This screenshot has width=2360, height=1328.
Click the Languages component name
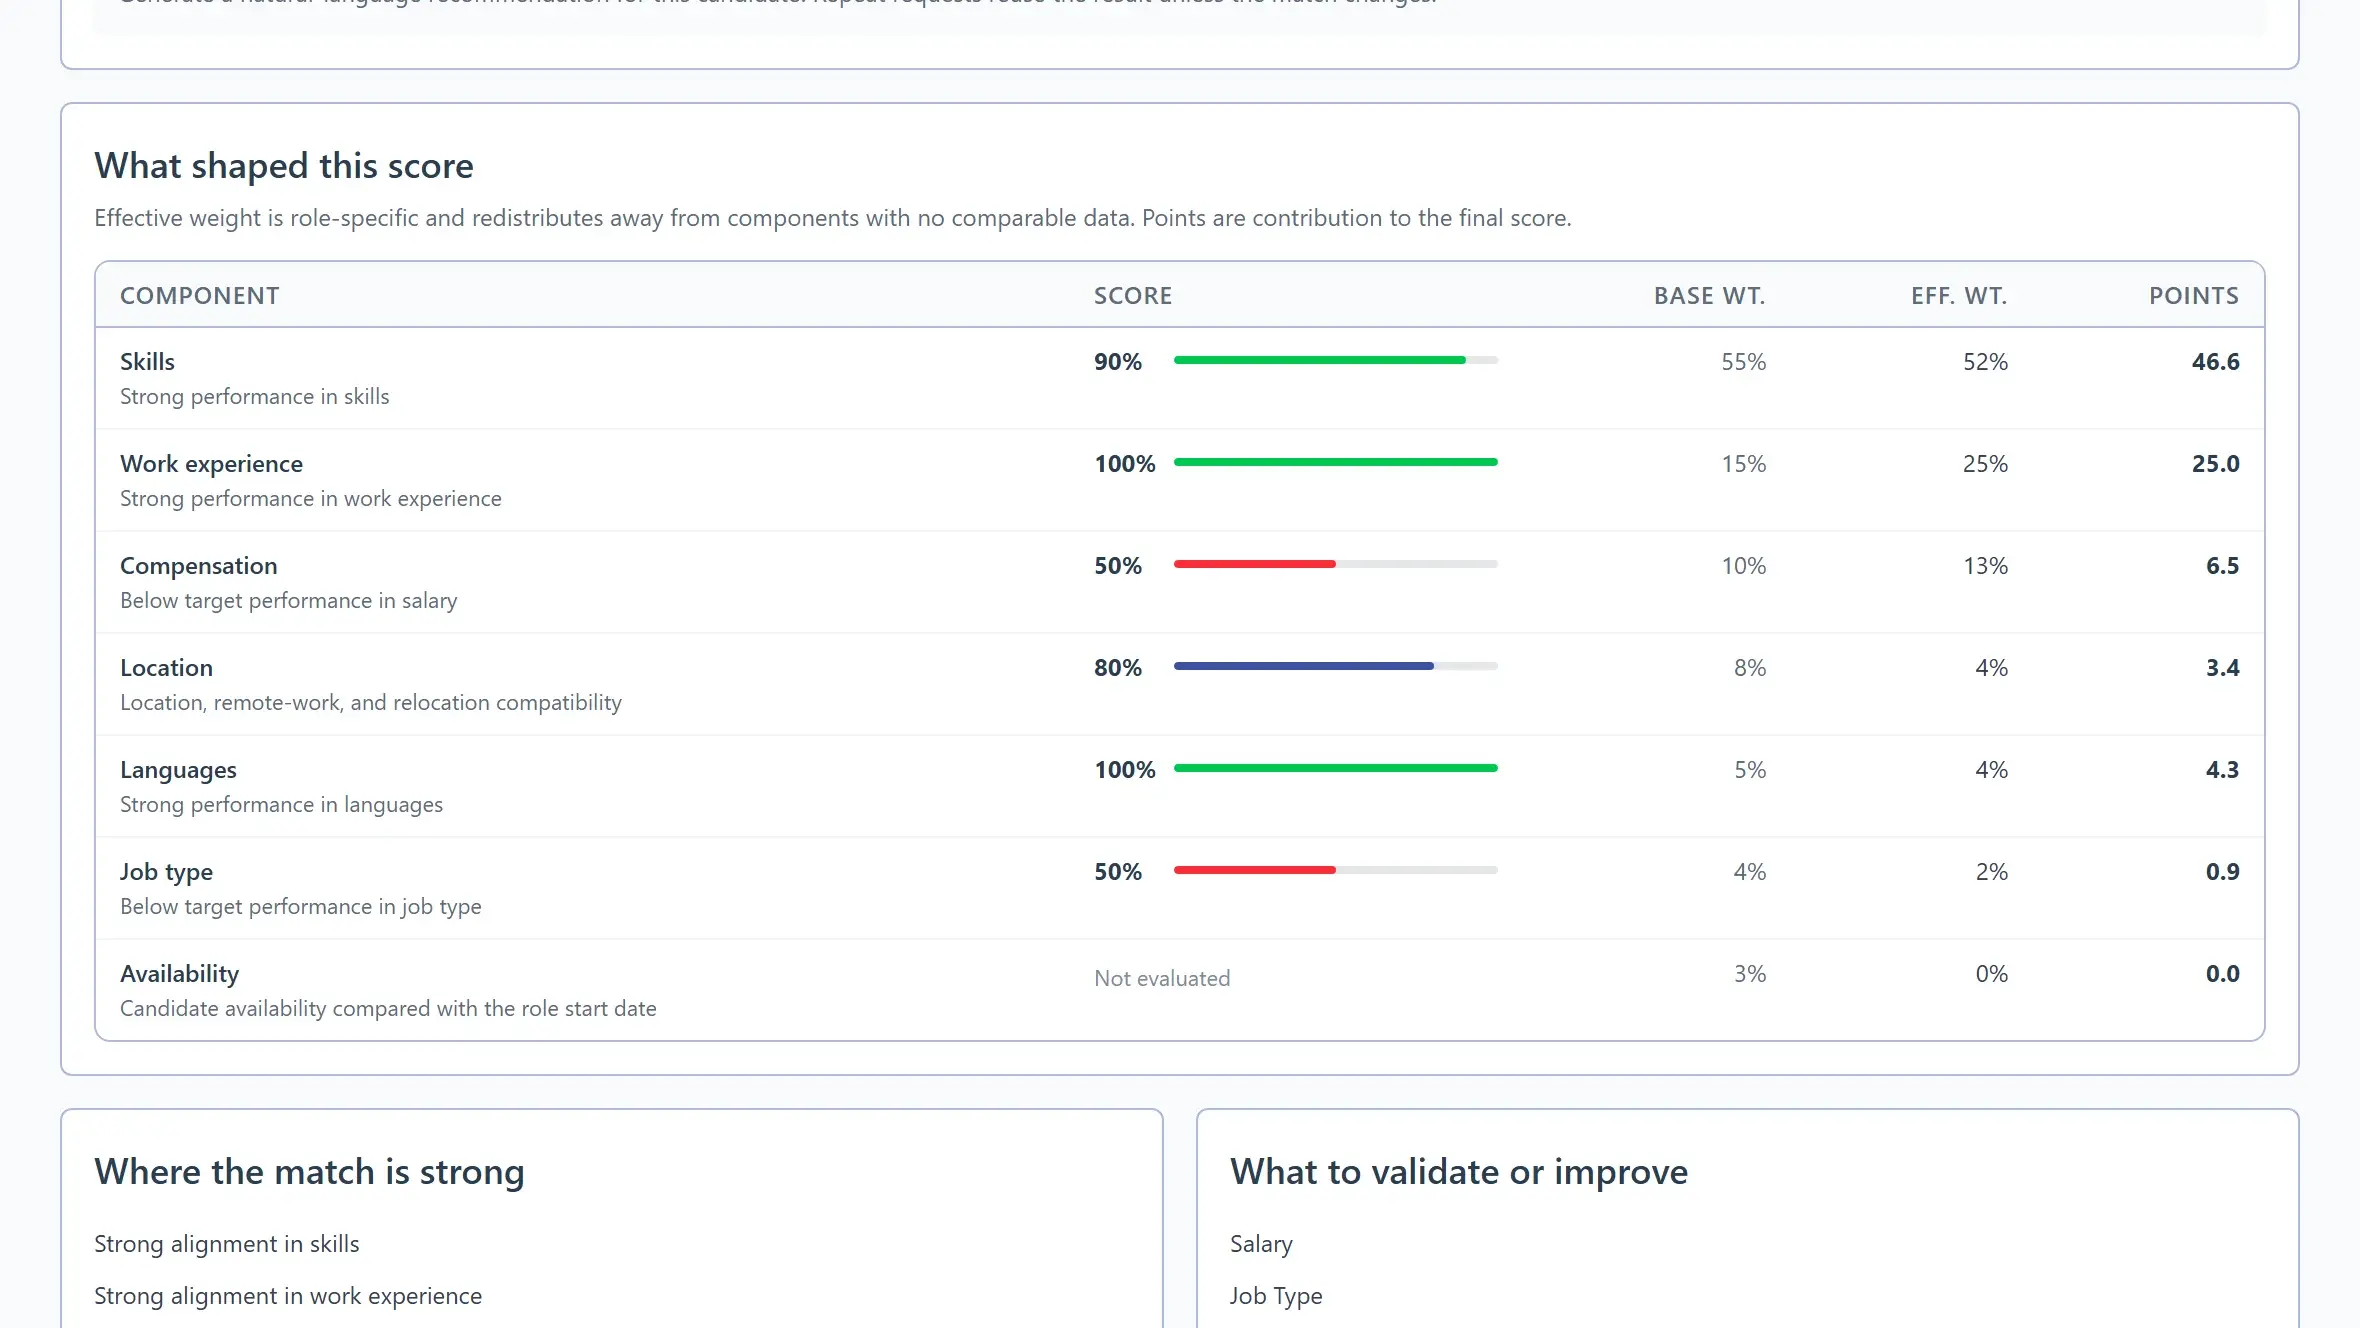pyautogui.click(x=178, y=770)
